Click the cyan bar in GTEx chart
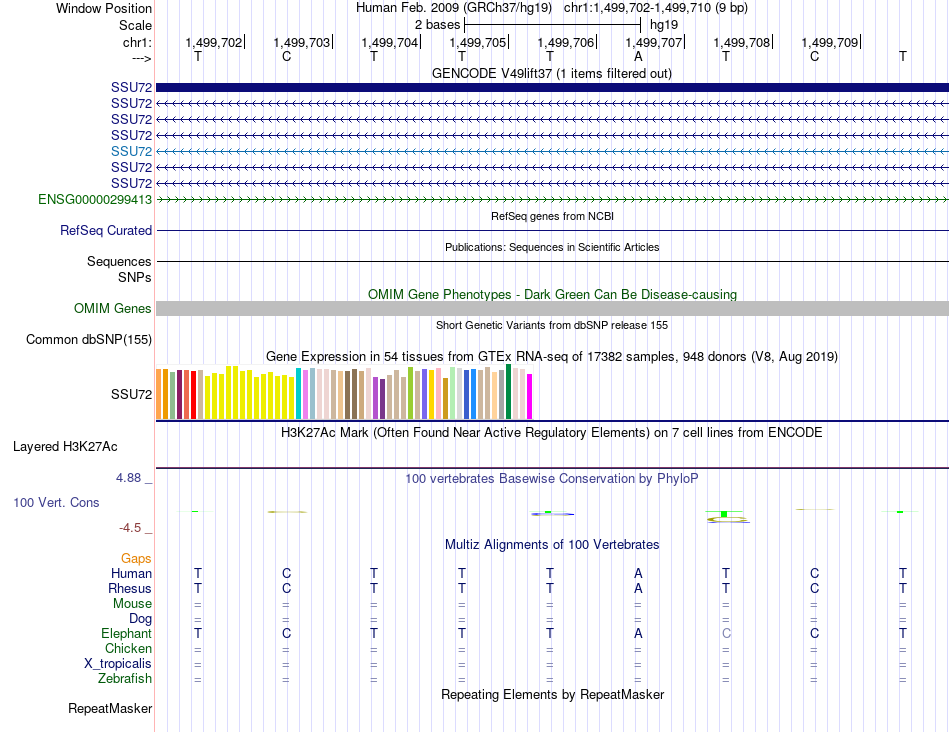 298,393
